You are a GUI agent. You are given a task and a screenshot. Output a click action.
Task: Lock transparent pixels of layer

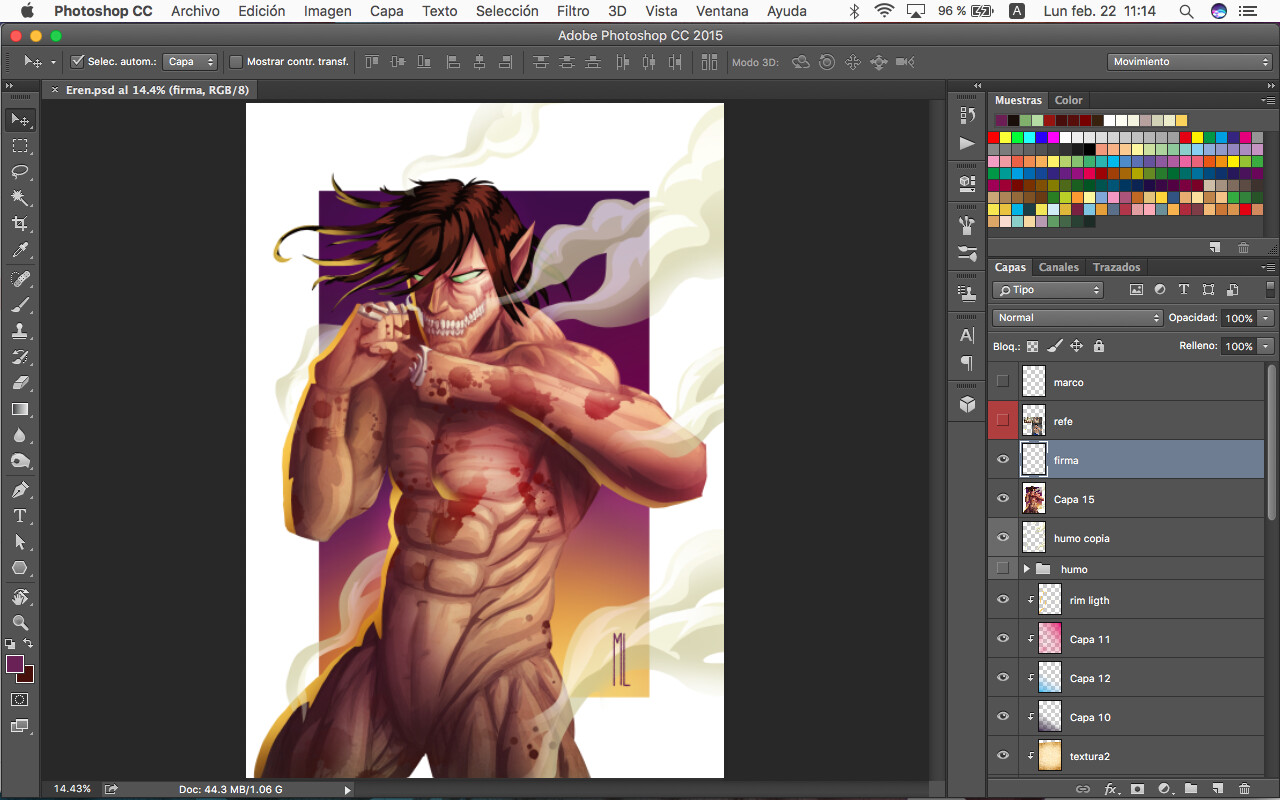click(1032, 346)
